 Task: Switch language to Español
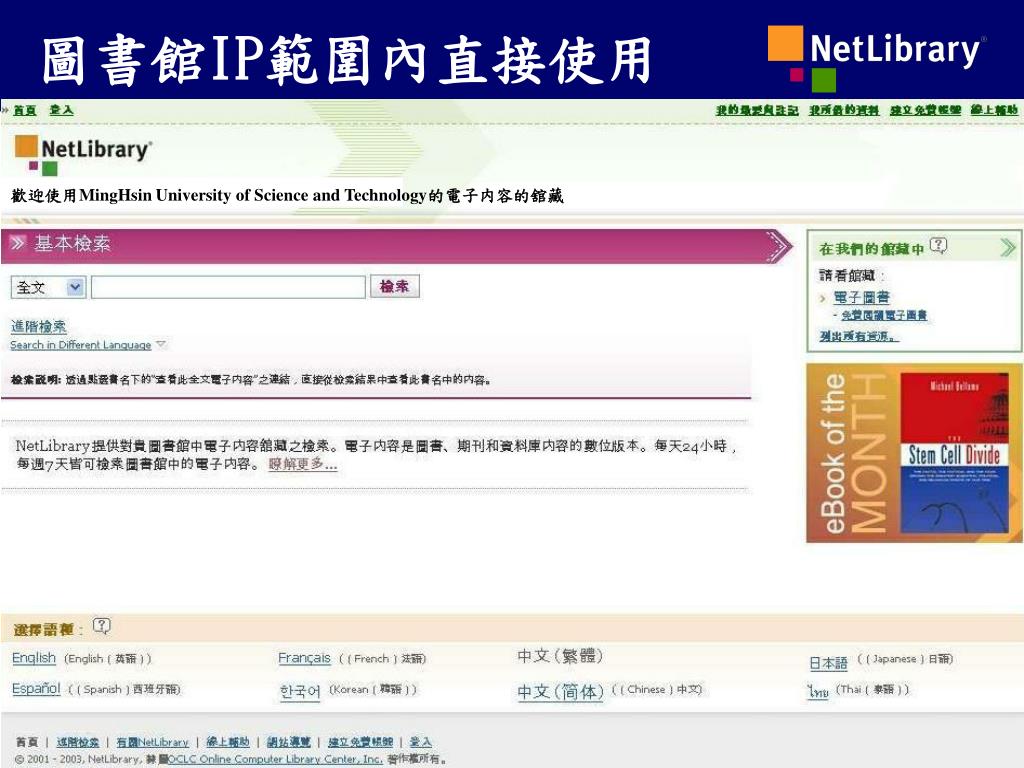tap(36, 688)
